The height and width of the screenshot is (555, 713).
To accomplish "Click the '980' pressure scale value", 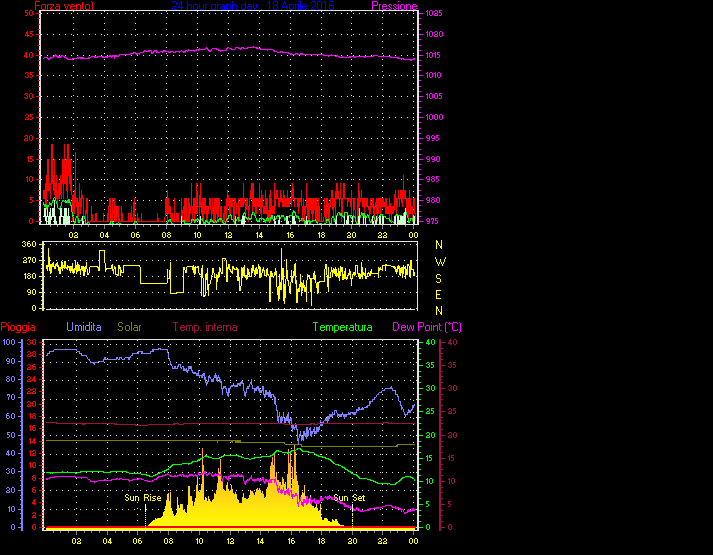I will click(x=432, y=200).
